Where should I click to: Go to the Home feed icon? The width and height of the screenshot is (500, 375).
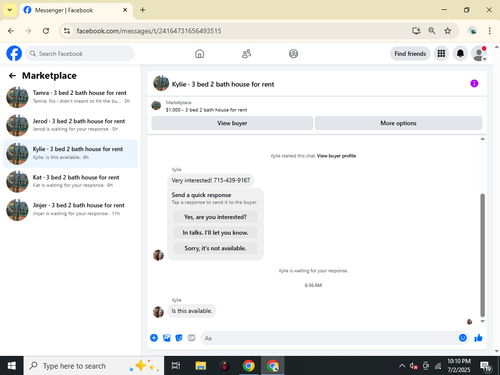tap(199, 54)
